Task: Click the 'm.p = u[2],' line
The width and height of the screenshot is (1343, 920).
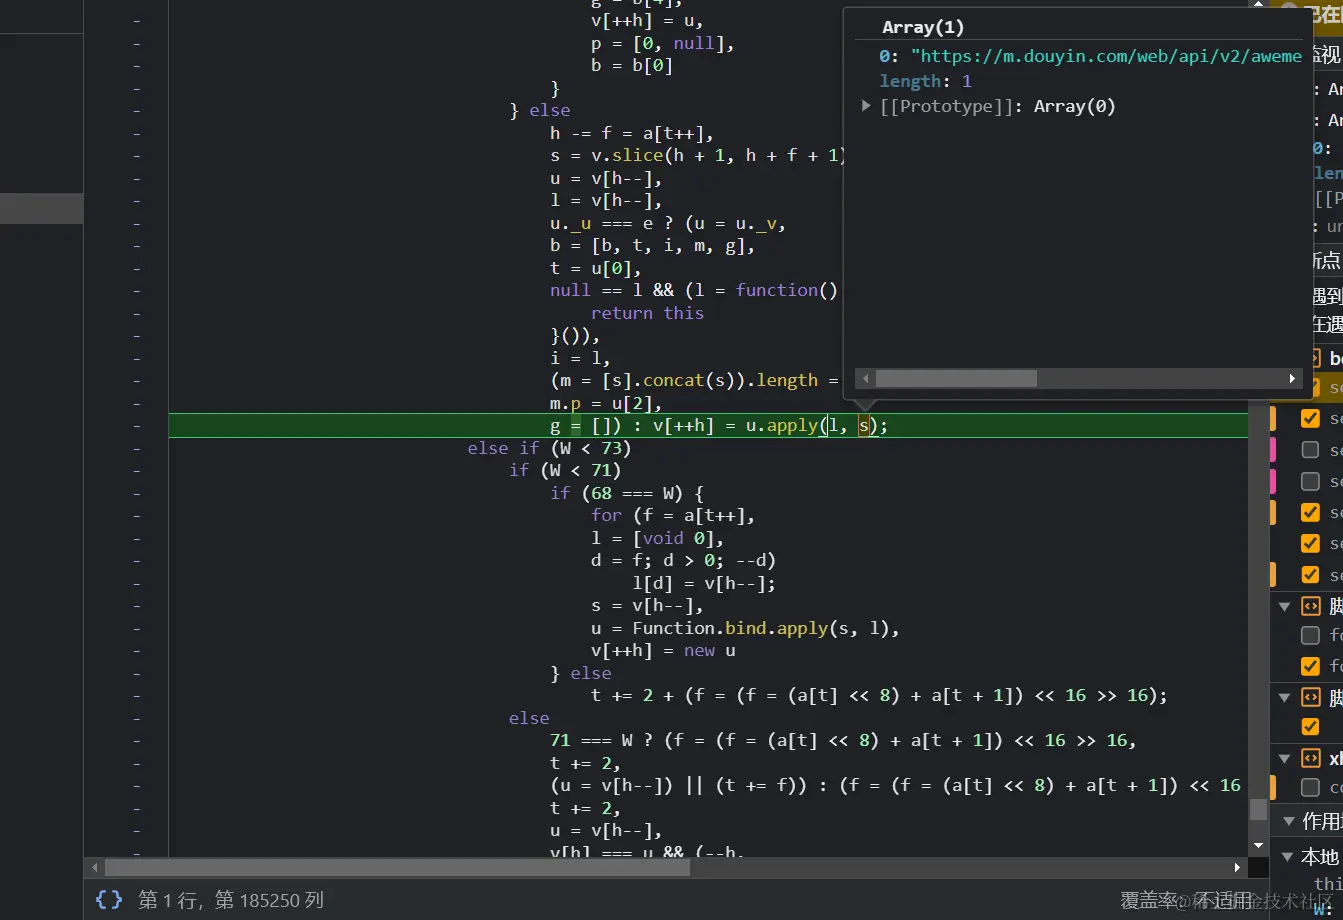Action: click(x=606, y=403)
